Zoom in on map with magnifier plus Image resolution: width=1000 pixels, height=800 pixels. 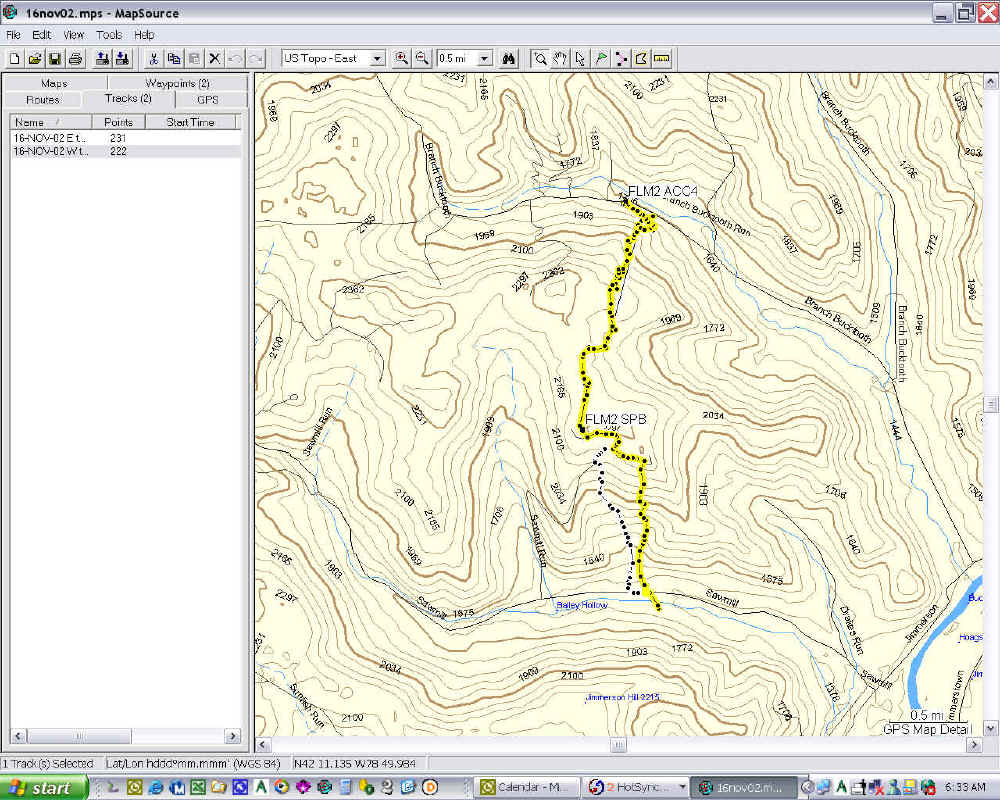[x=401, y=59]
